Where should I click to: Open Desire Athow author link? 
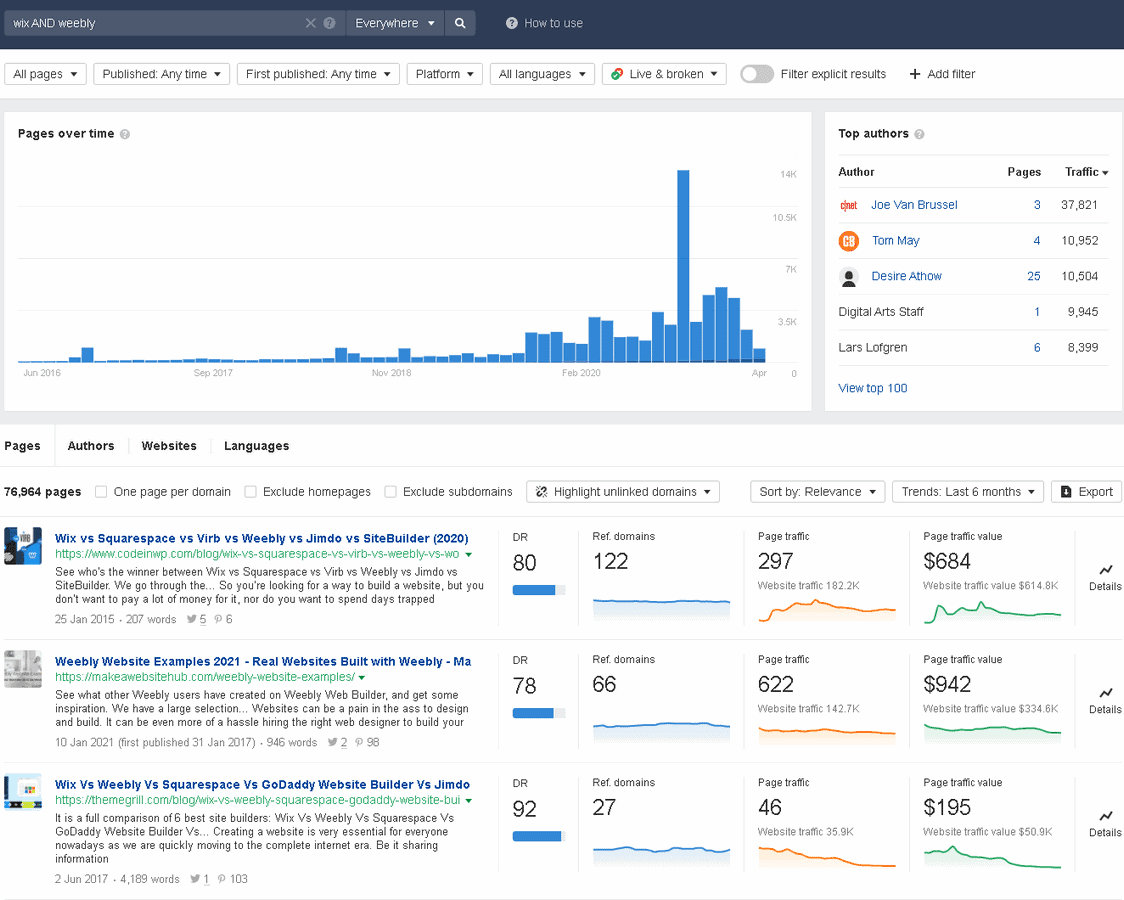click(906, 277)
